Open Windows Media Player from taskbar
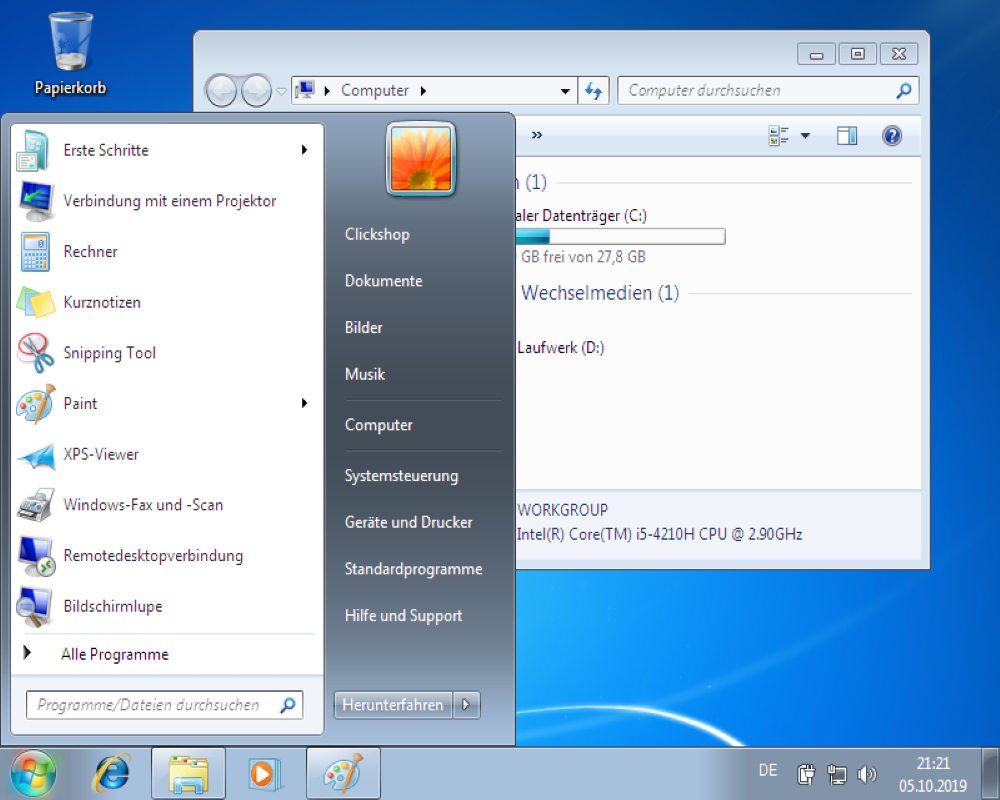The width and height of the screenshot is (1000, 800). pyautogui.click(x=264, y=774)
